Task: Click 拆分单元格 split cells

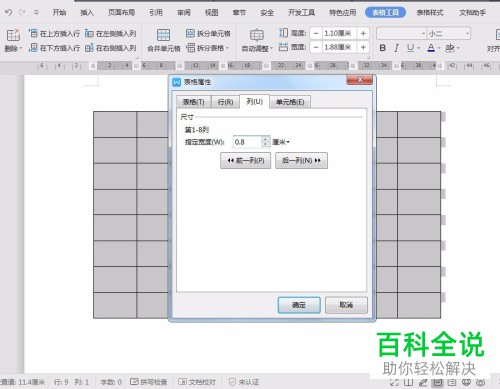Action: pyautogui.click(x=208, y=33)
